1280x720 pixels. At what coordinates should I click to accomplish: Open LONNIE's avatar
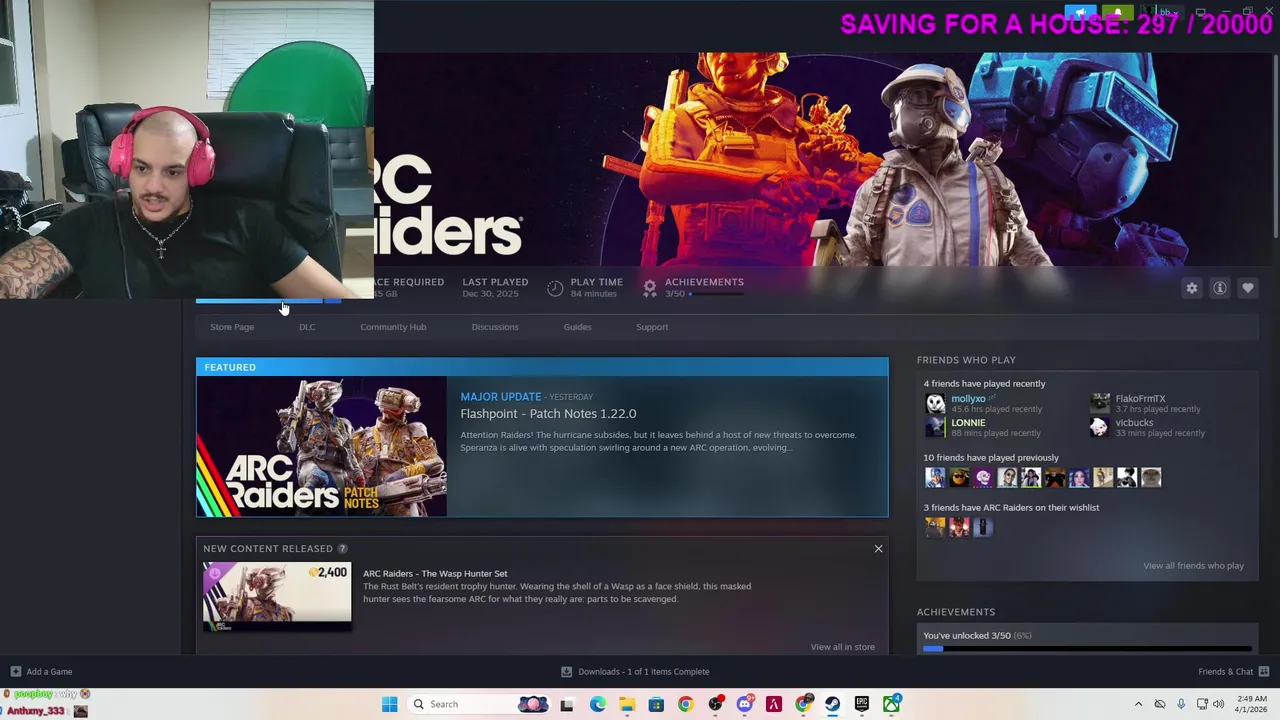point(935,427)
